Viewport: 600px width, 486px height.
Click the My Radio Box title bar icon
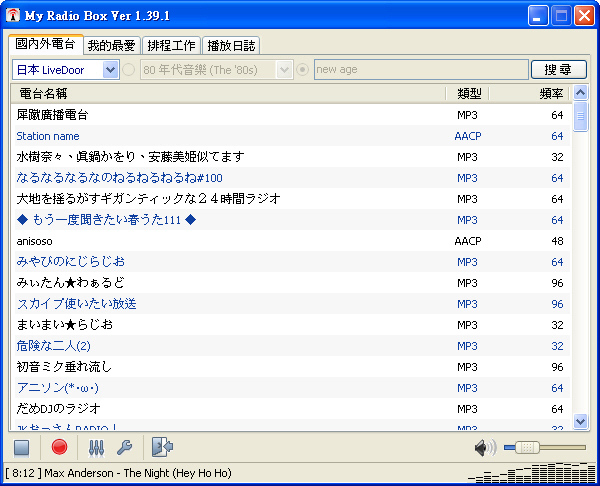click(x=13, y=15)
